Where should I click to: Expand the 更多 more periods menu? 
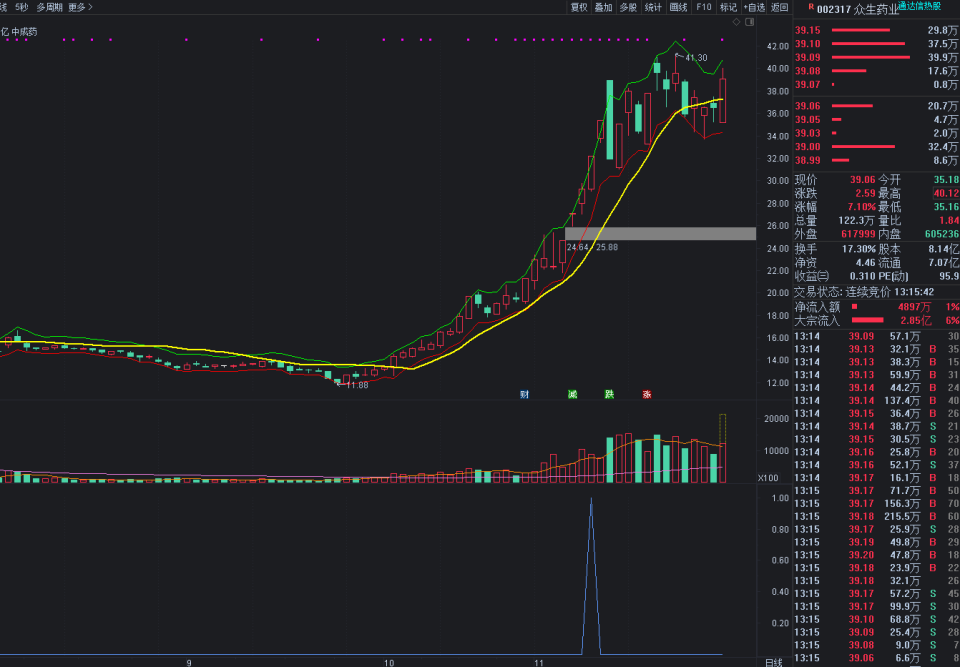click(x=80, y=7)
